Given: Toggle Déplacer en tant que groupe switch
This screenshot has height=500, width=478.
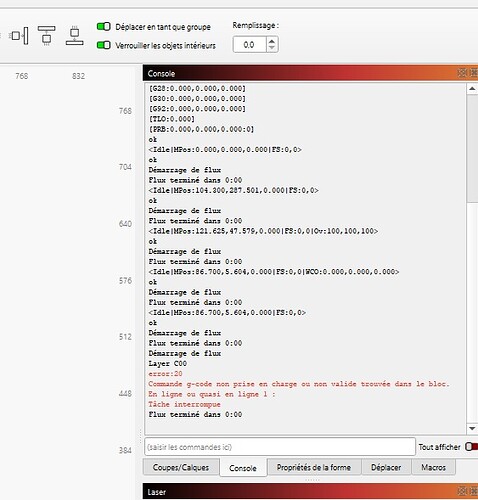Looking at the screenshot, I should click(104, 26).
